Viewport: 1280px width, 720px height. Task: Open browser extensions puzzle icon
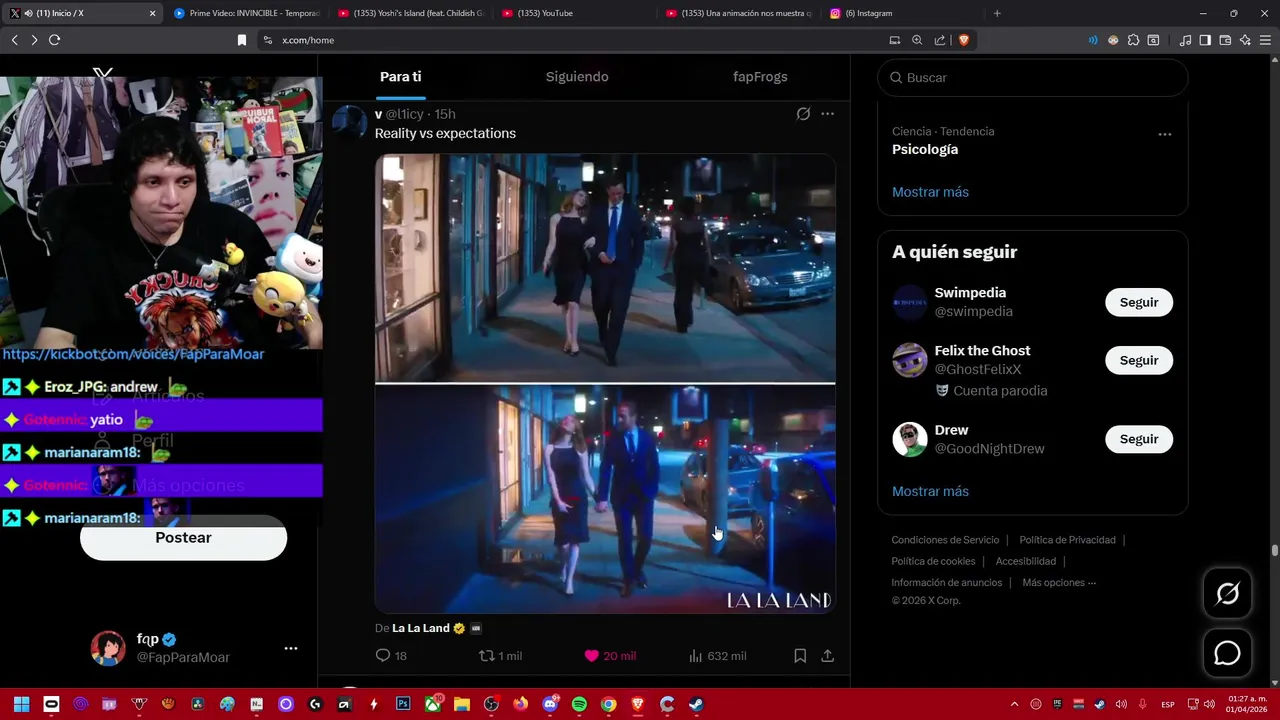(x=1133, y=40)
